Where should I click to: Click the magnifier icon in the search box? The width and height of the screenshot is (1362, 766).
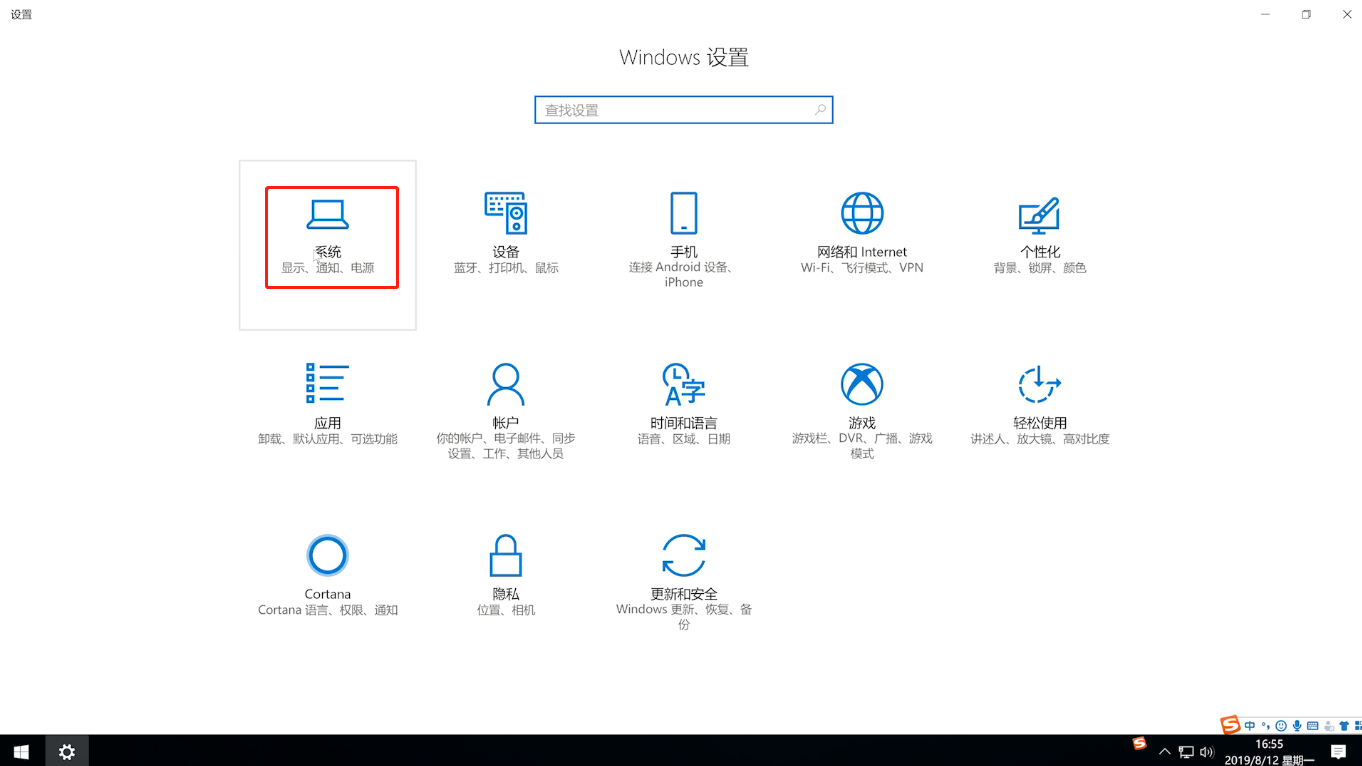(820, 110)
